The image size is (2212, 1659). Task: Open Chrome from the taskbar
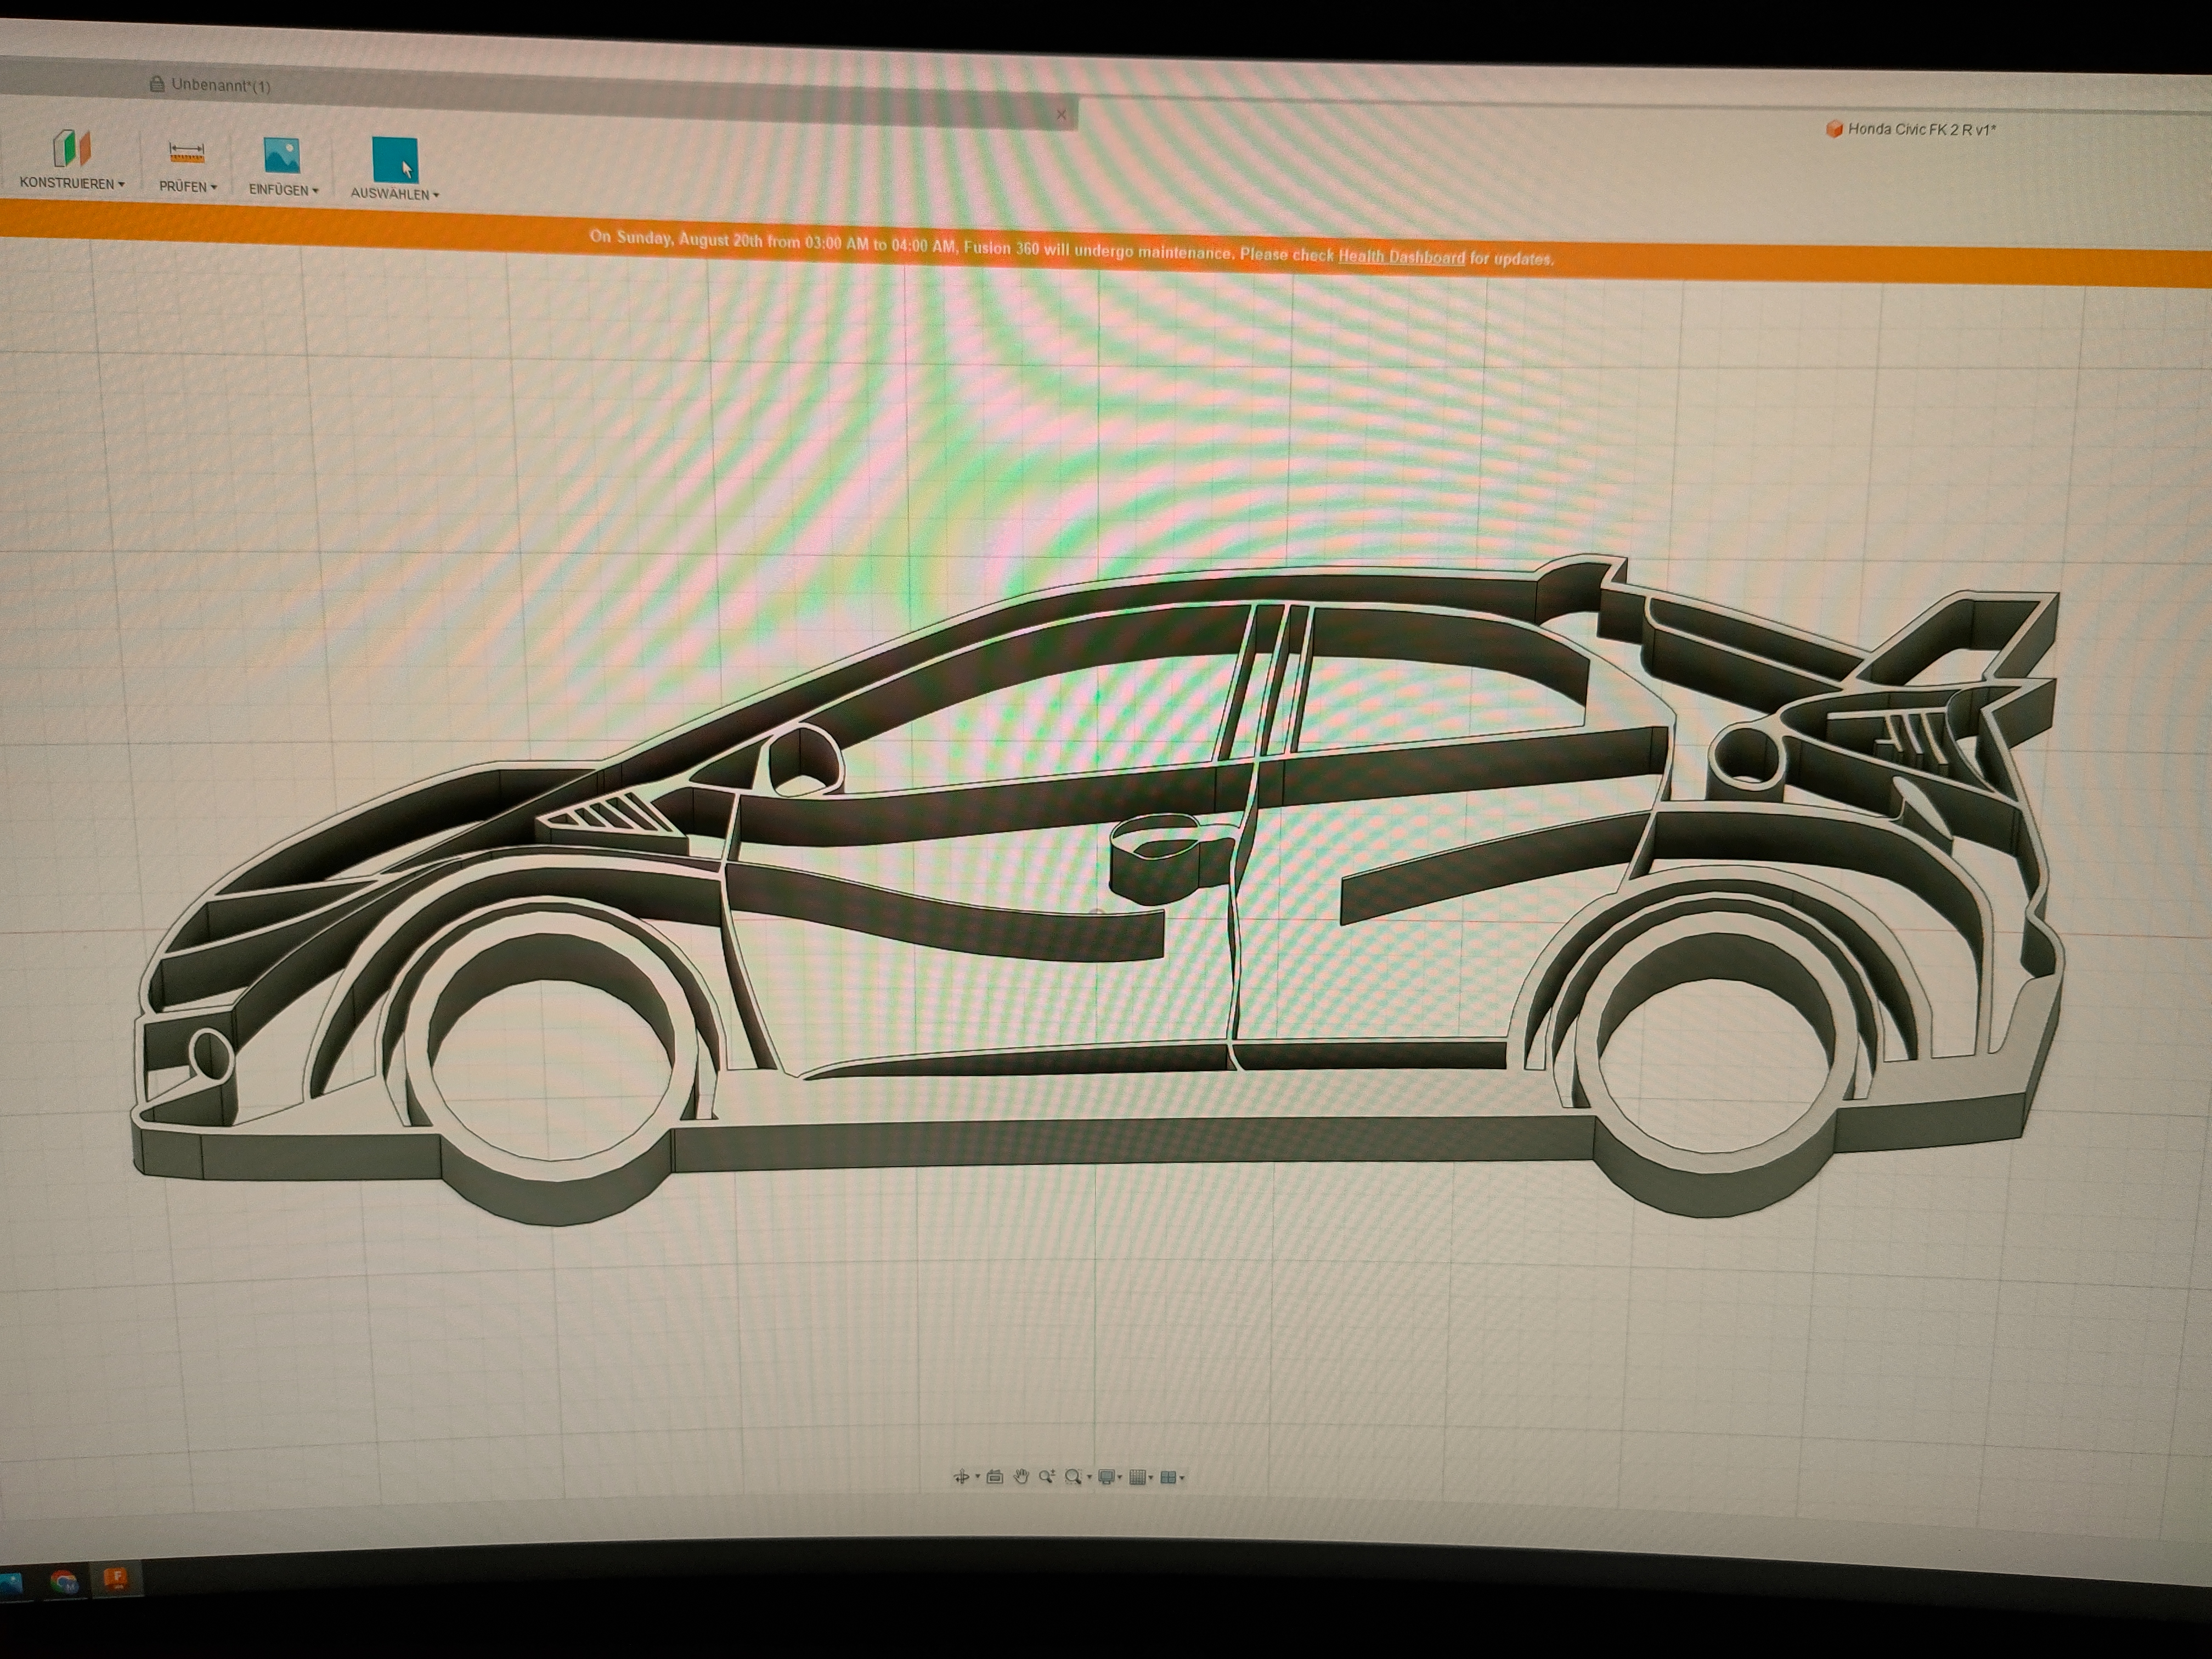click(x=64, y=1582)
